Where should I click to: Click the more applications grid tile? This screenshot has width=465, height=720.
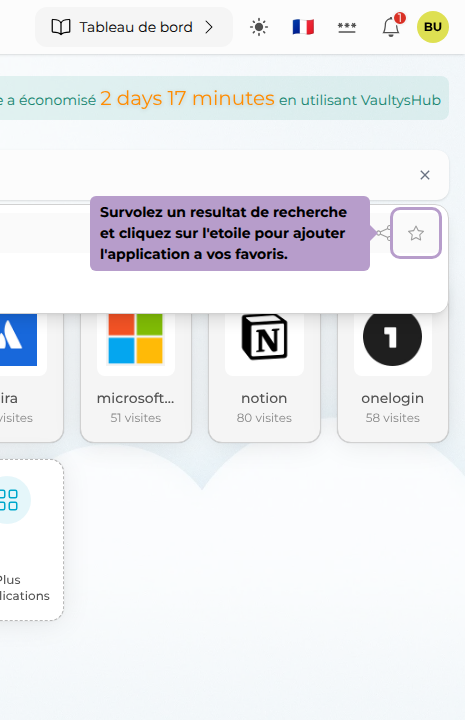coord(31,540)
